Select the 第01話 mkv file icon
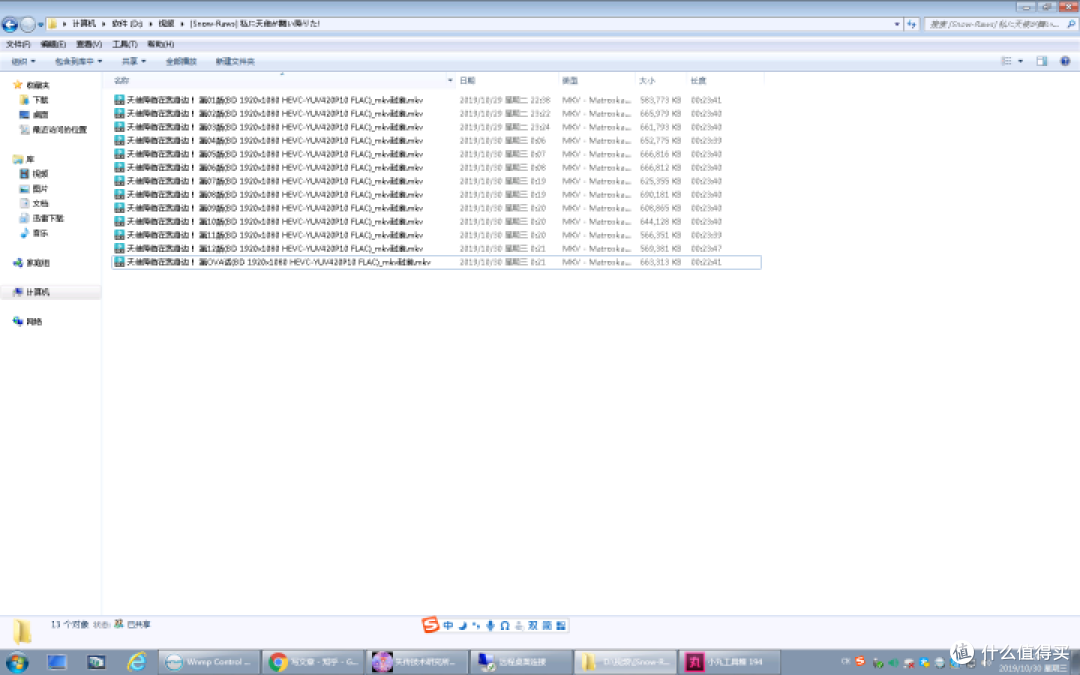The width and height of the screenshot is (1080, 675). [119, 100]
